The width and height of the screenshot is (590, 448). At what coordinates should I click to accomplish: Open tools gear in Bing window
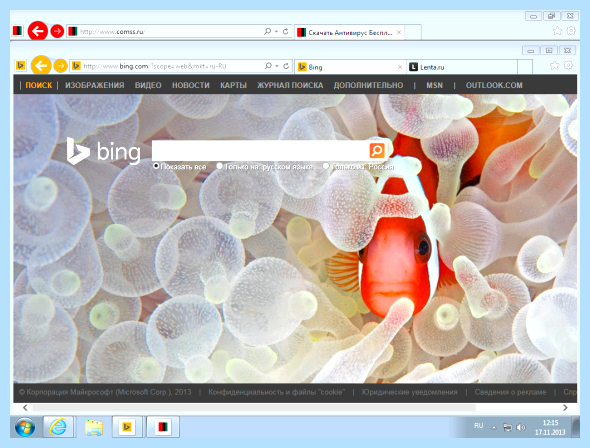[568, 66]
